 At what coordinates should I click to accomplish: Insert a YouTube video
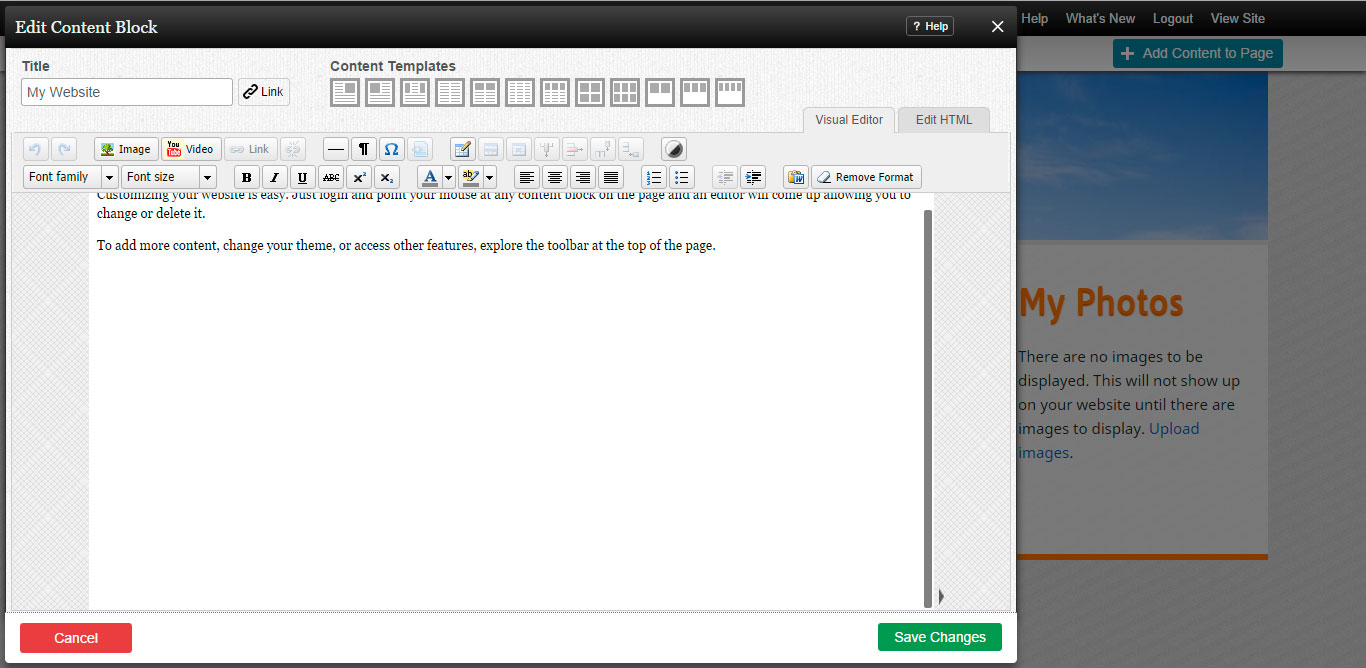(191, 149)
